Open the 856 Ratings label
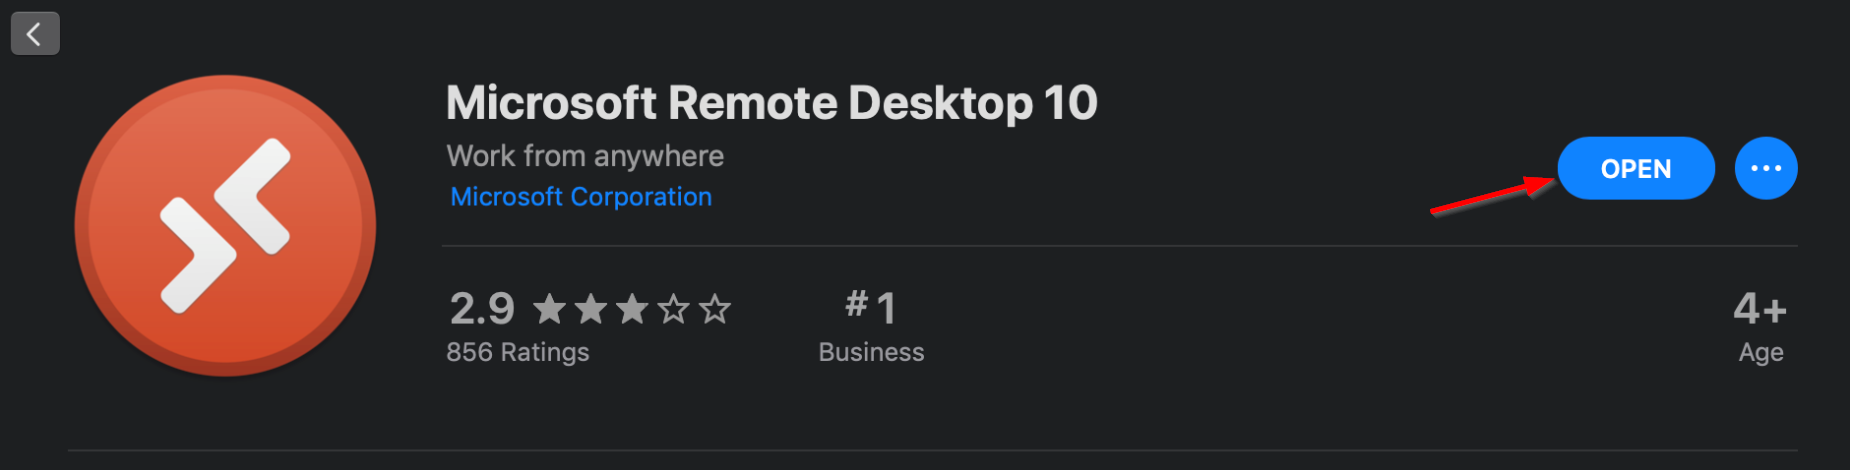Viewport: 1850px width, 470px height. pyautogui.click(x=518, y=352)
